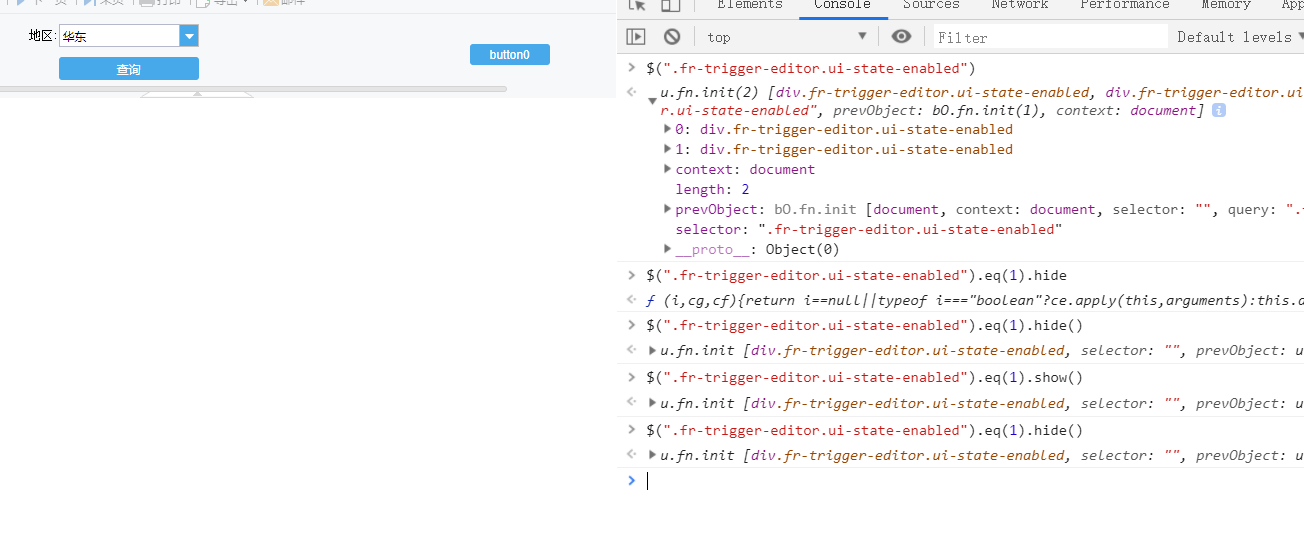Open the live expression eye icon
Screen dimensions: 1304x547
[901, 37]
